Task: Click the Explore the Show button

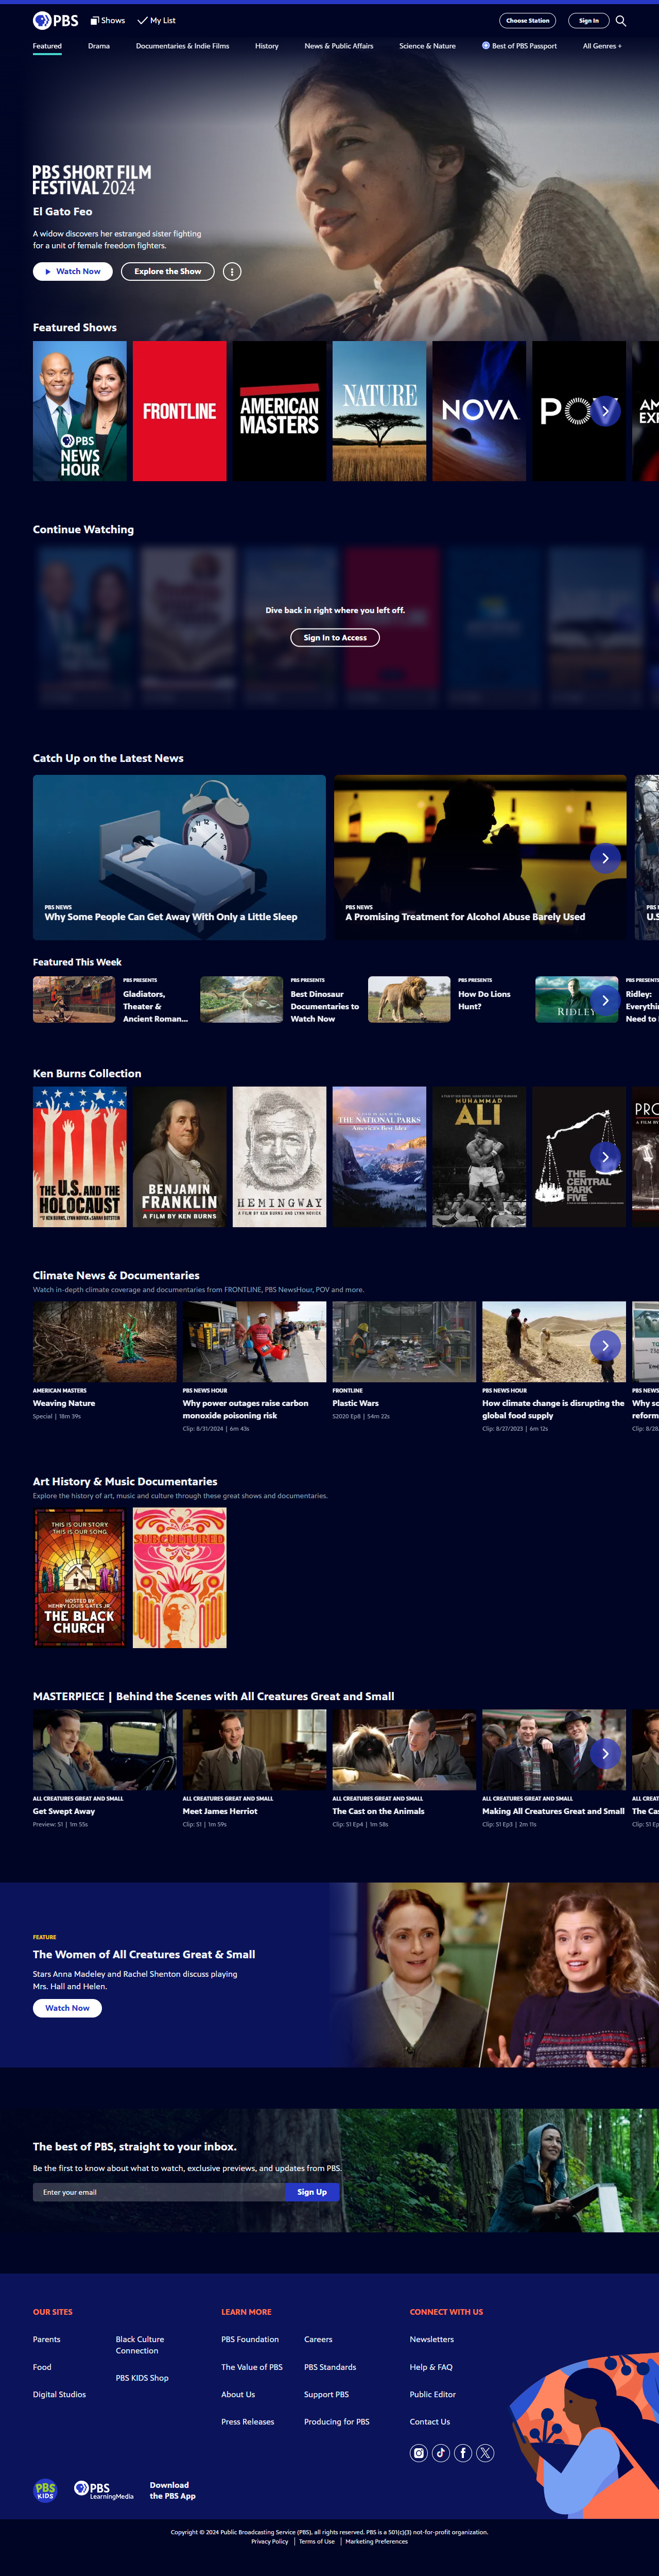Action: pyautogui.click(x=168, y=272)
